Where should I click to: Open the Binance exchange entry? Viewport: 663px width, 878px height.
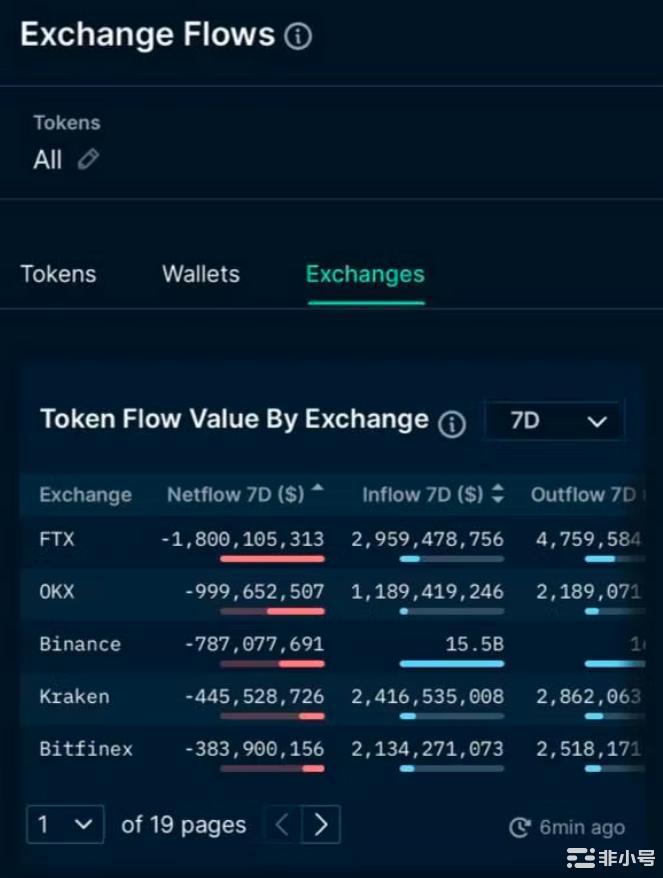pyautogui.click(x=79, y=644)
